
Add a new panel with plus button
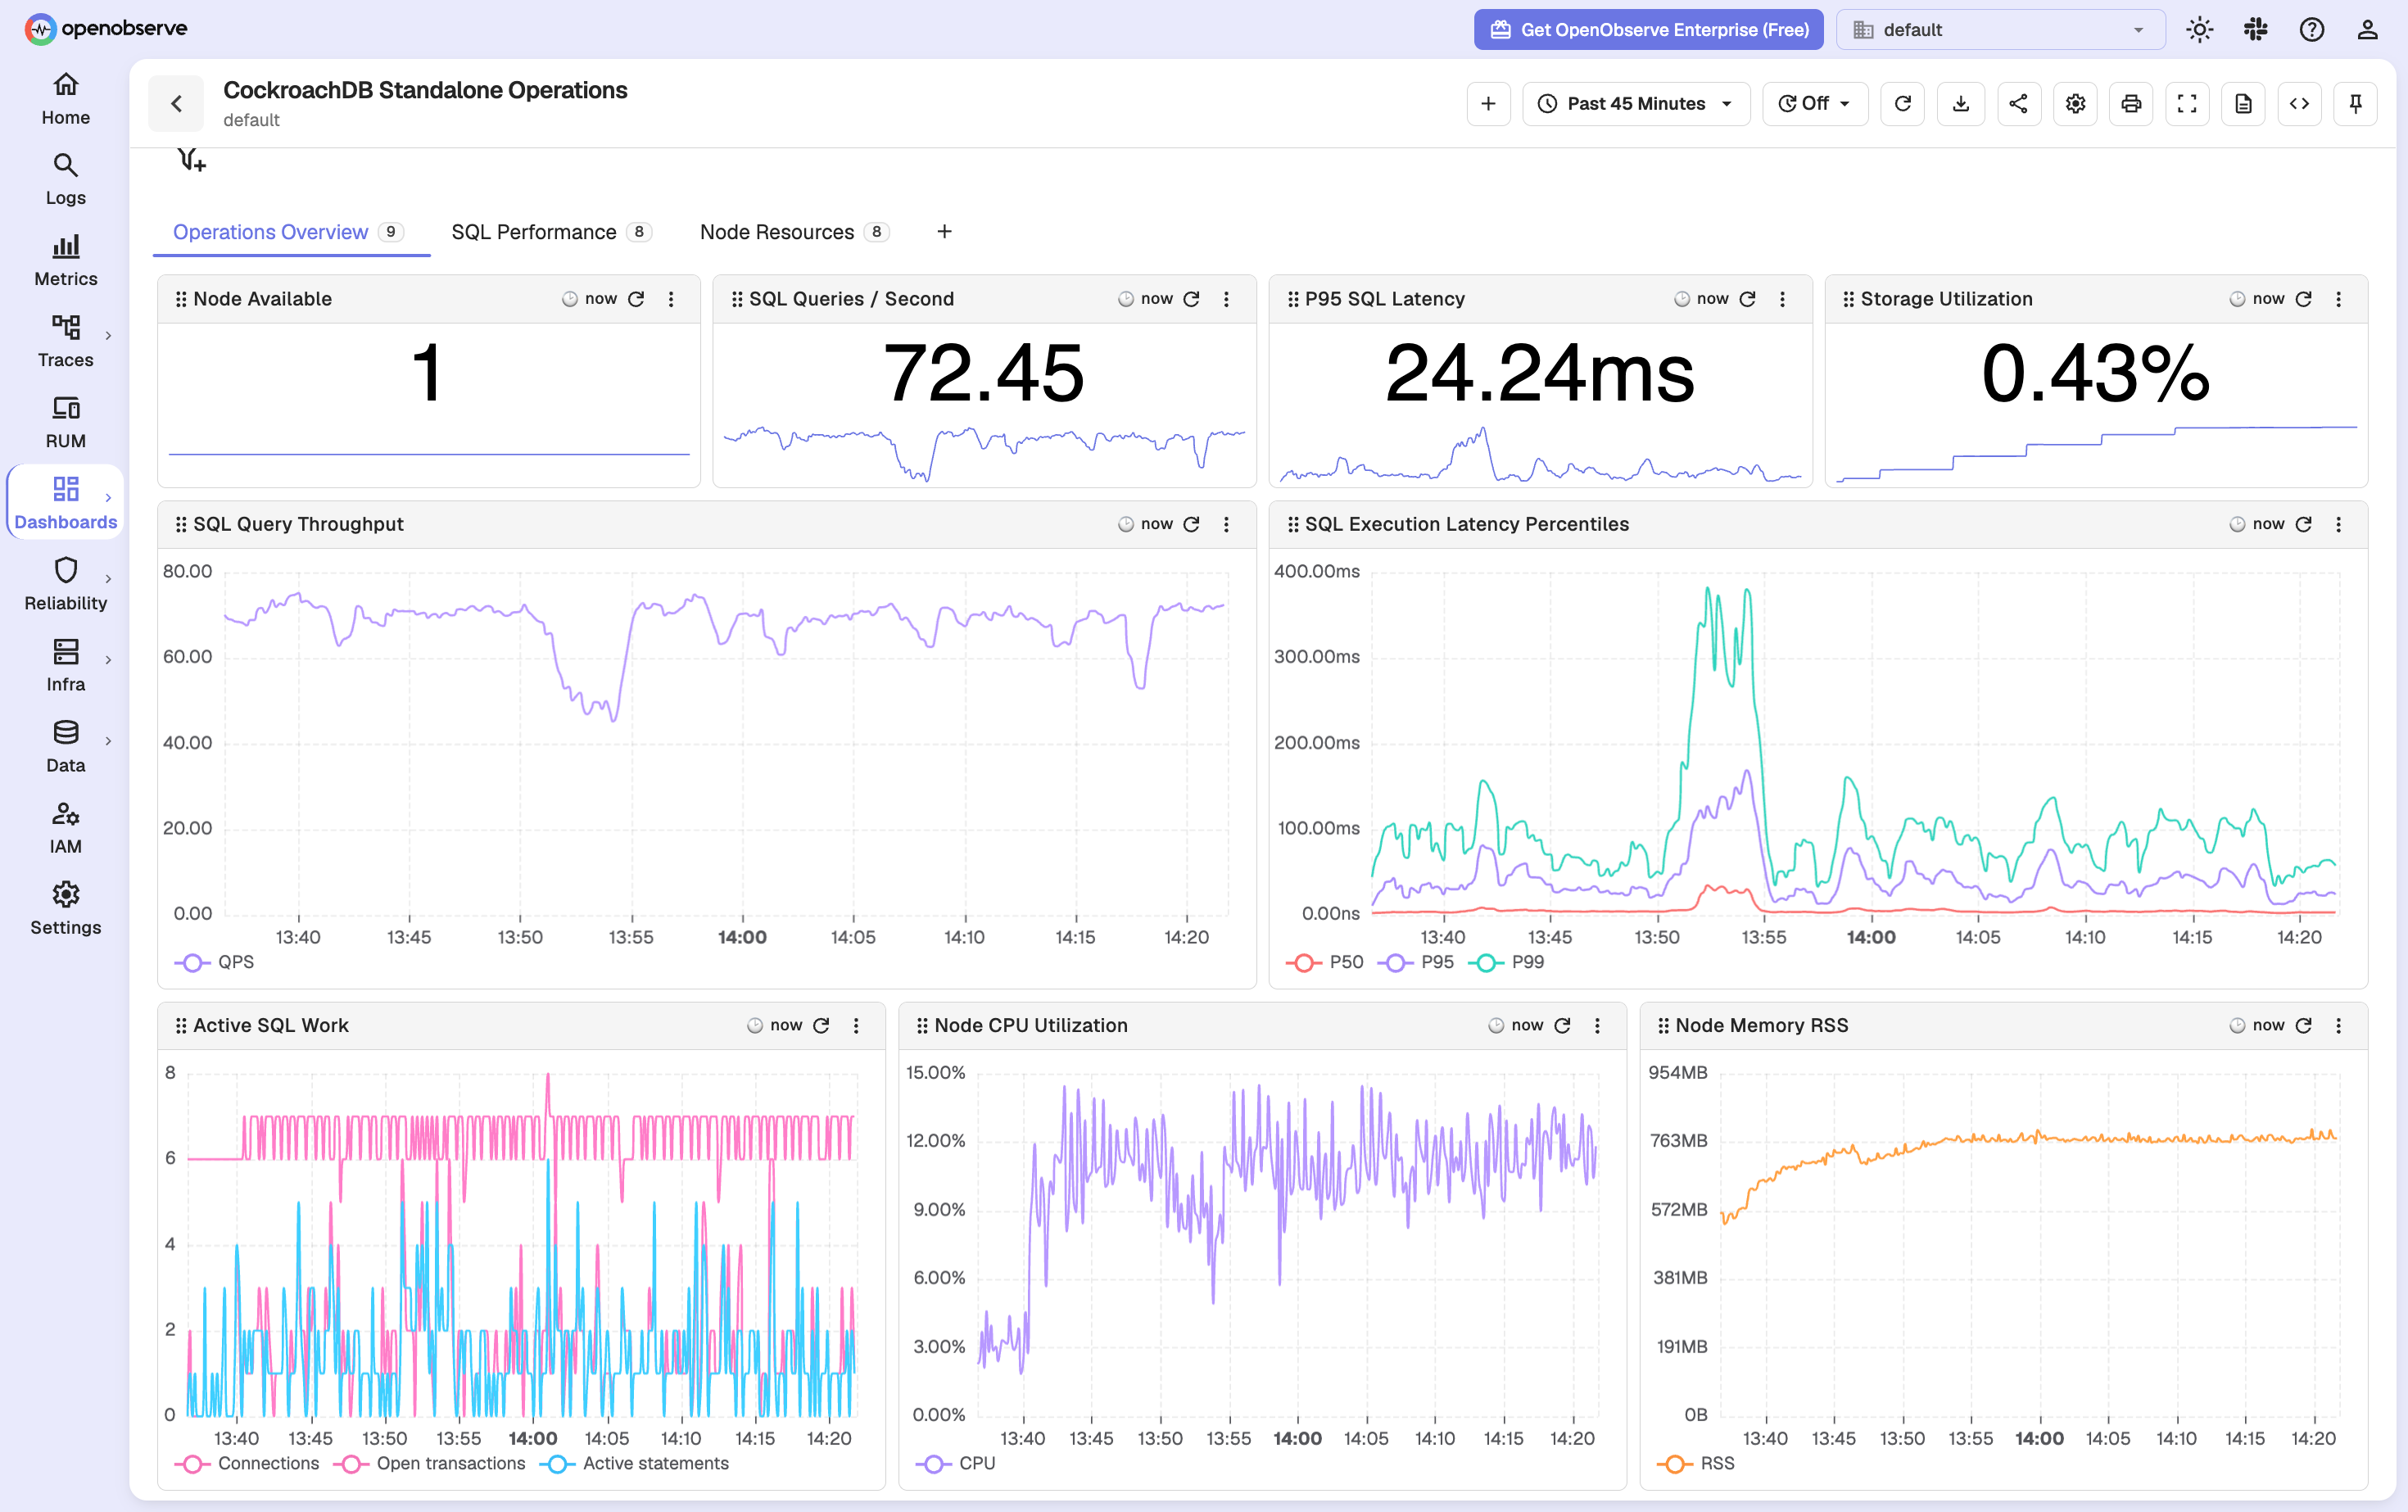point(1488,103)
